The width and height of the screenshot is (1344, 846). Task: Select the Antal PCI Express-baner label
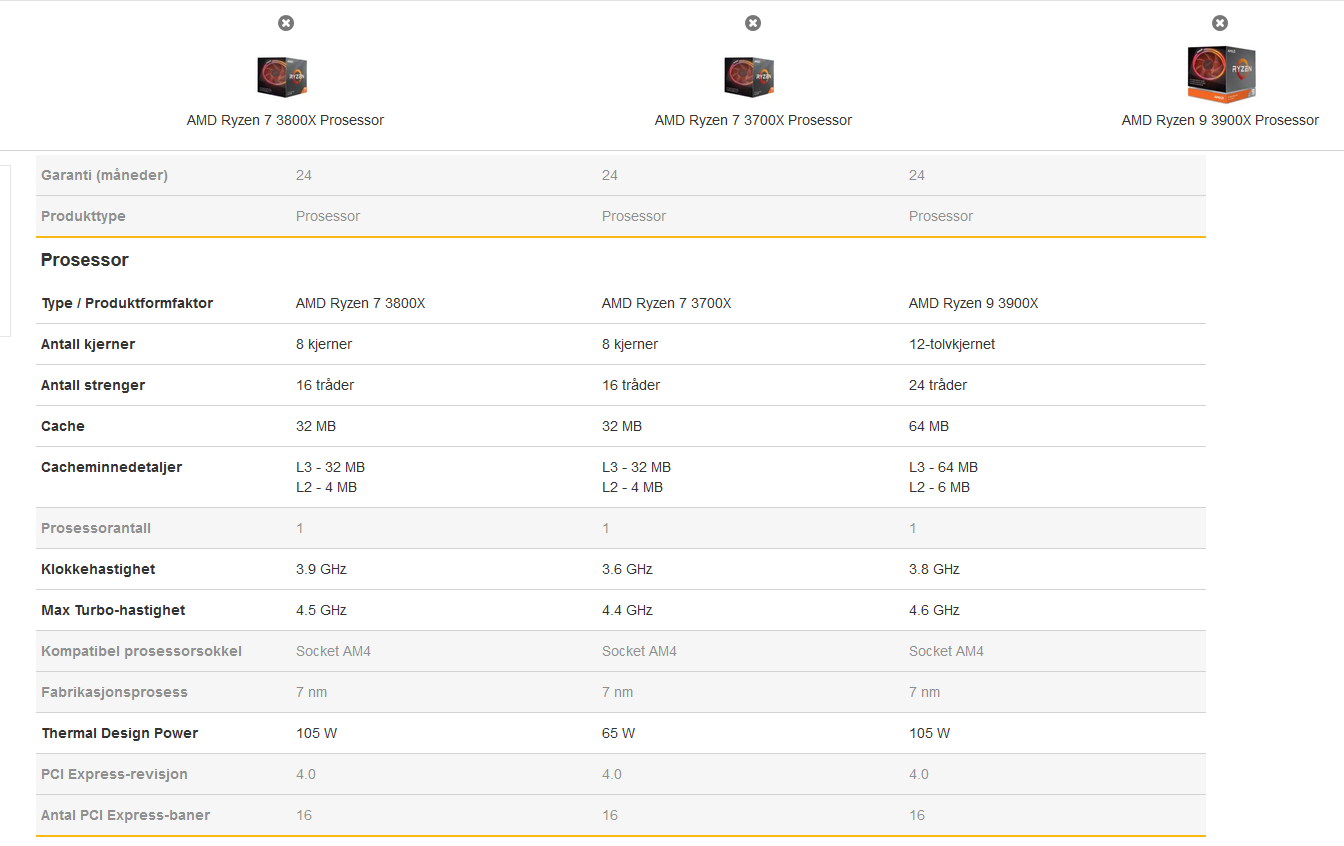pyautogui.click(x=126, y=815)
